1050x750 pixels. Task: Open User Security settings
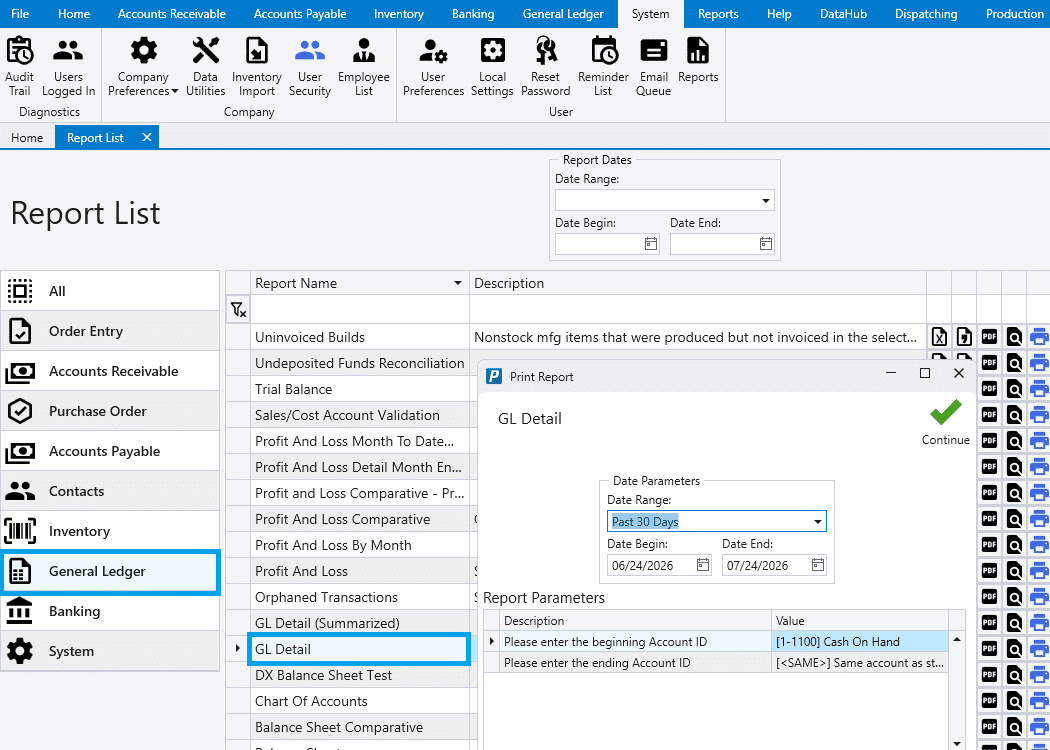coord(309,66)
